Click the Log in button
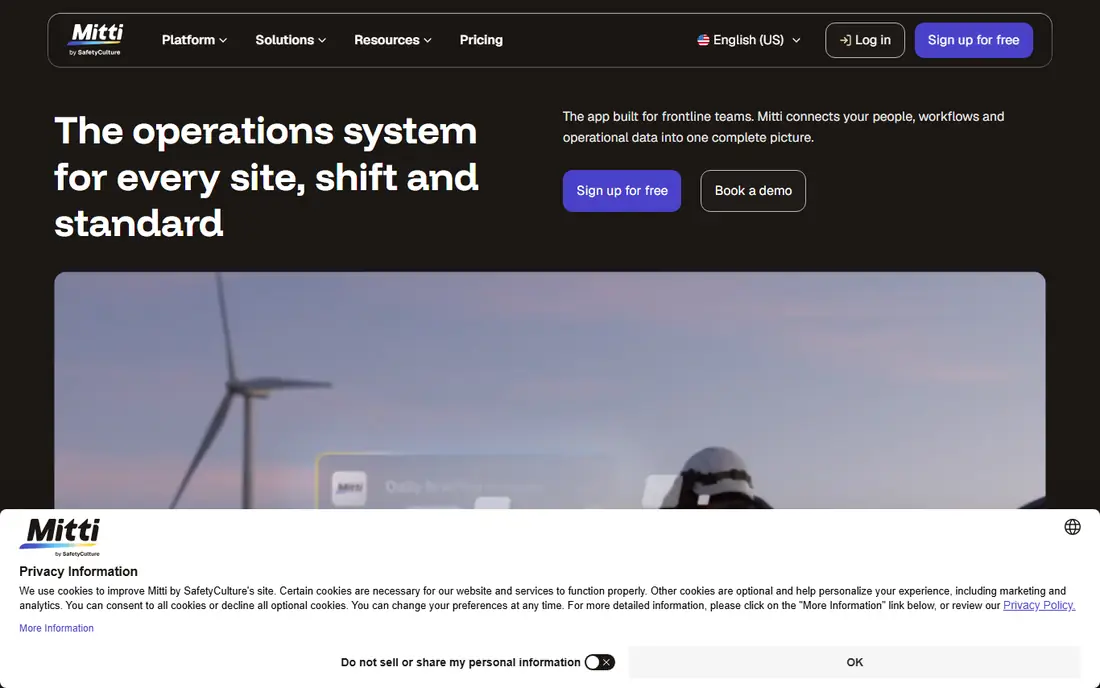The width and height of the screenshot is (1100, 688). pos(865,40)
